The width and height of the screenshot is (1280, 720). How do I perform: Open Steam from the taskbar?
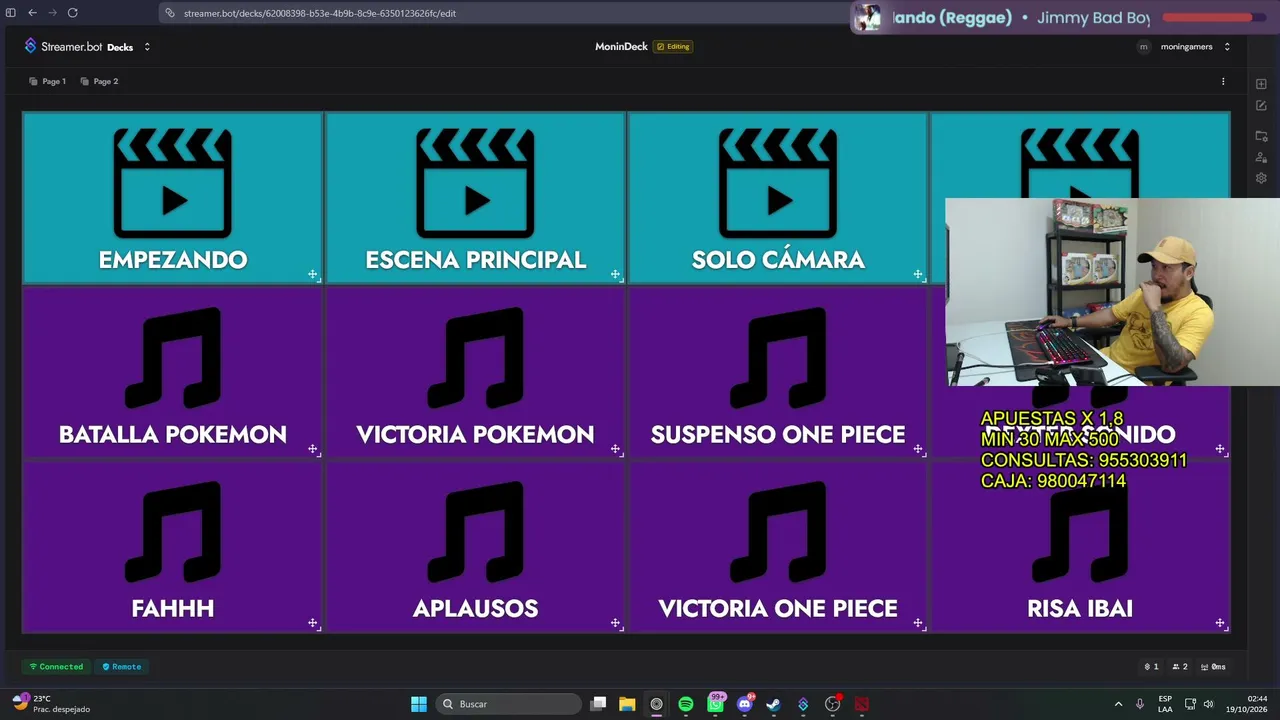[773, 704]
